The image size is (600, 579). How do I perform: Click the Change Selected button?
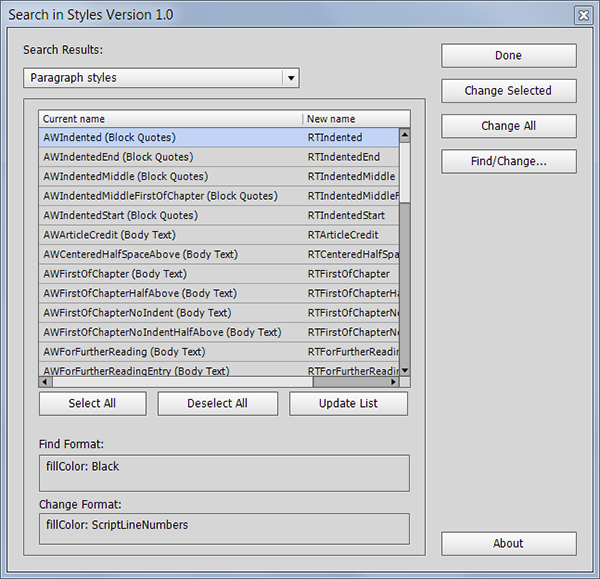tap(509, 91)
